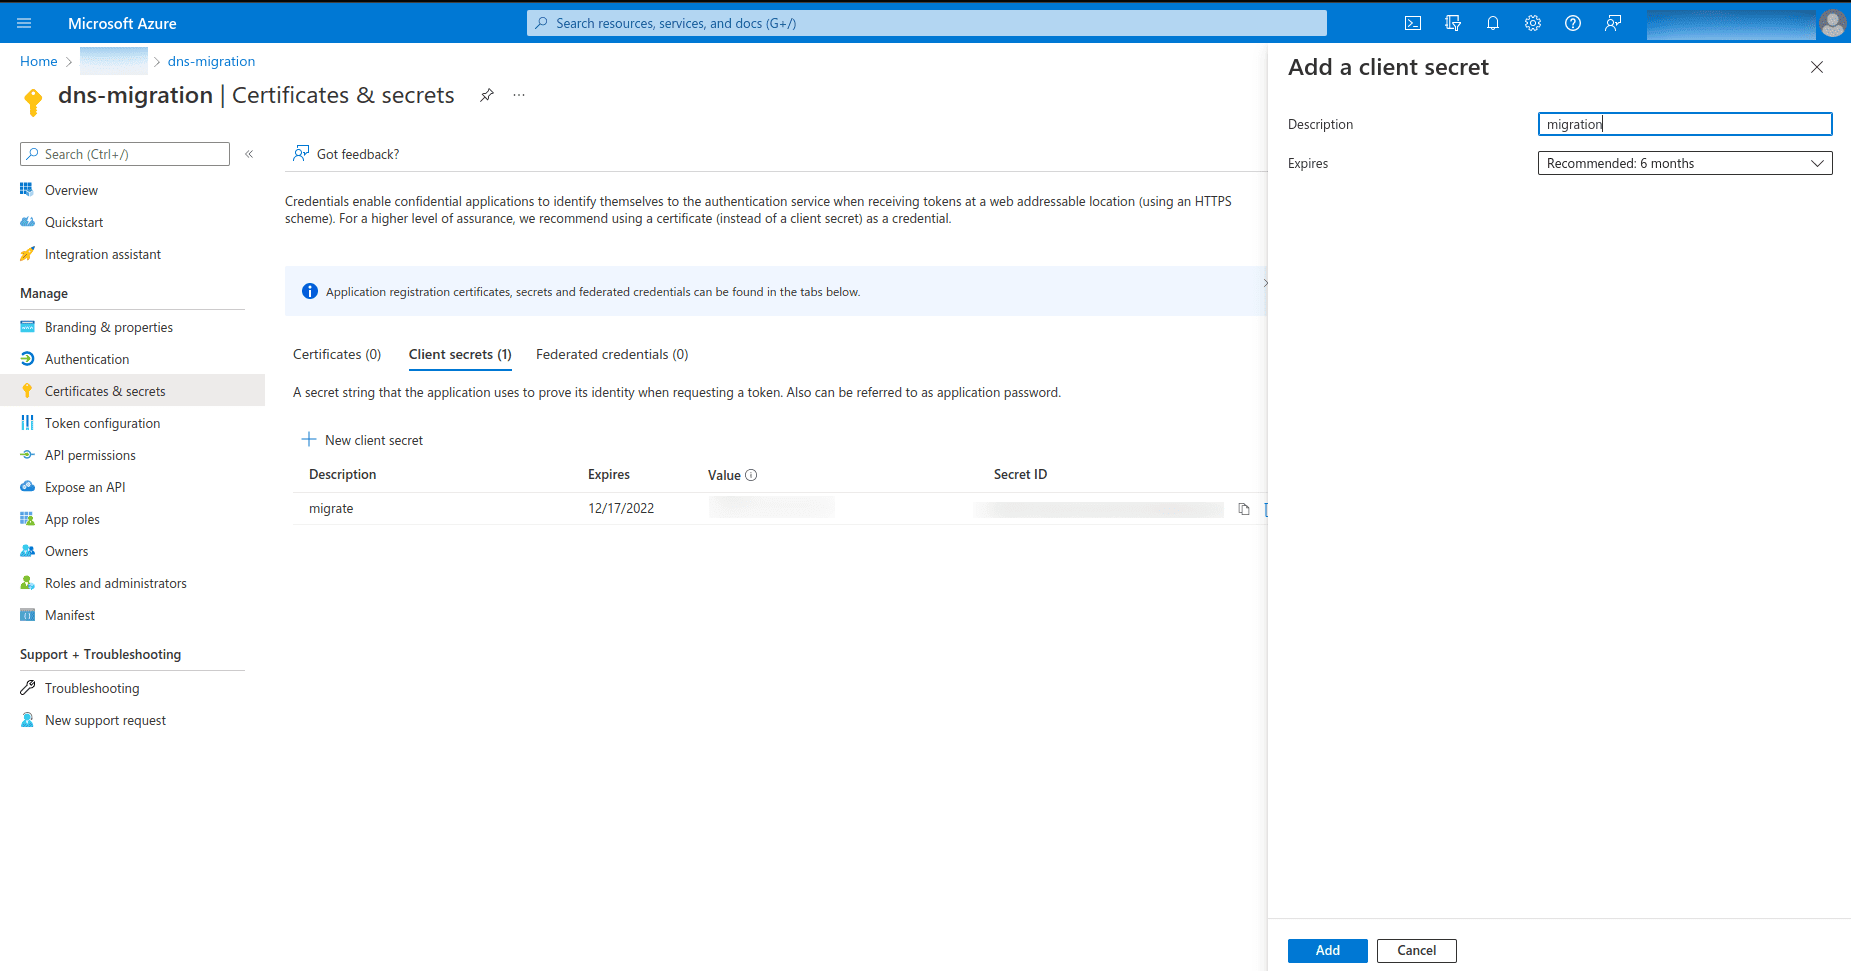Focus the global search resources box
The width and height of the screenshot is (1851, 971).
(x=927, y=23)
